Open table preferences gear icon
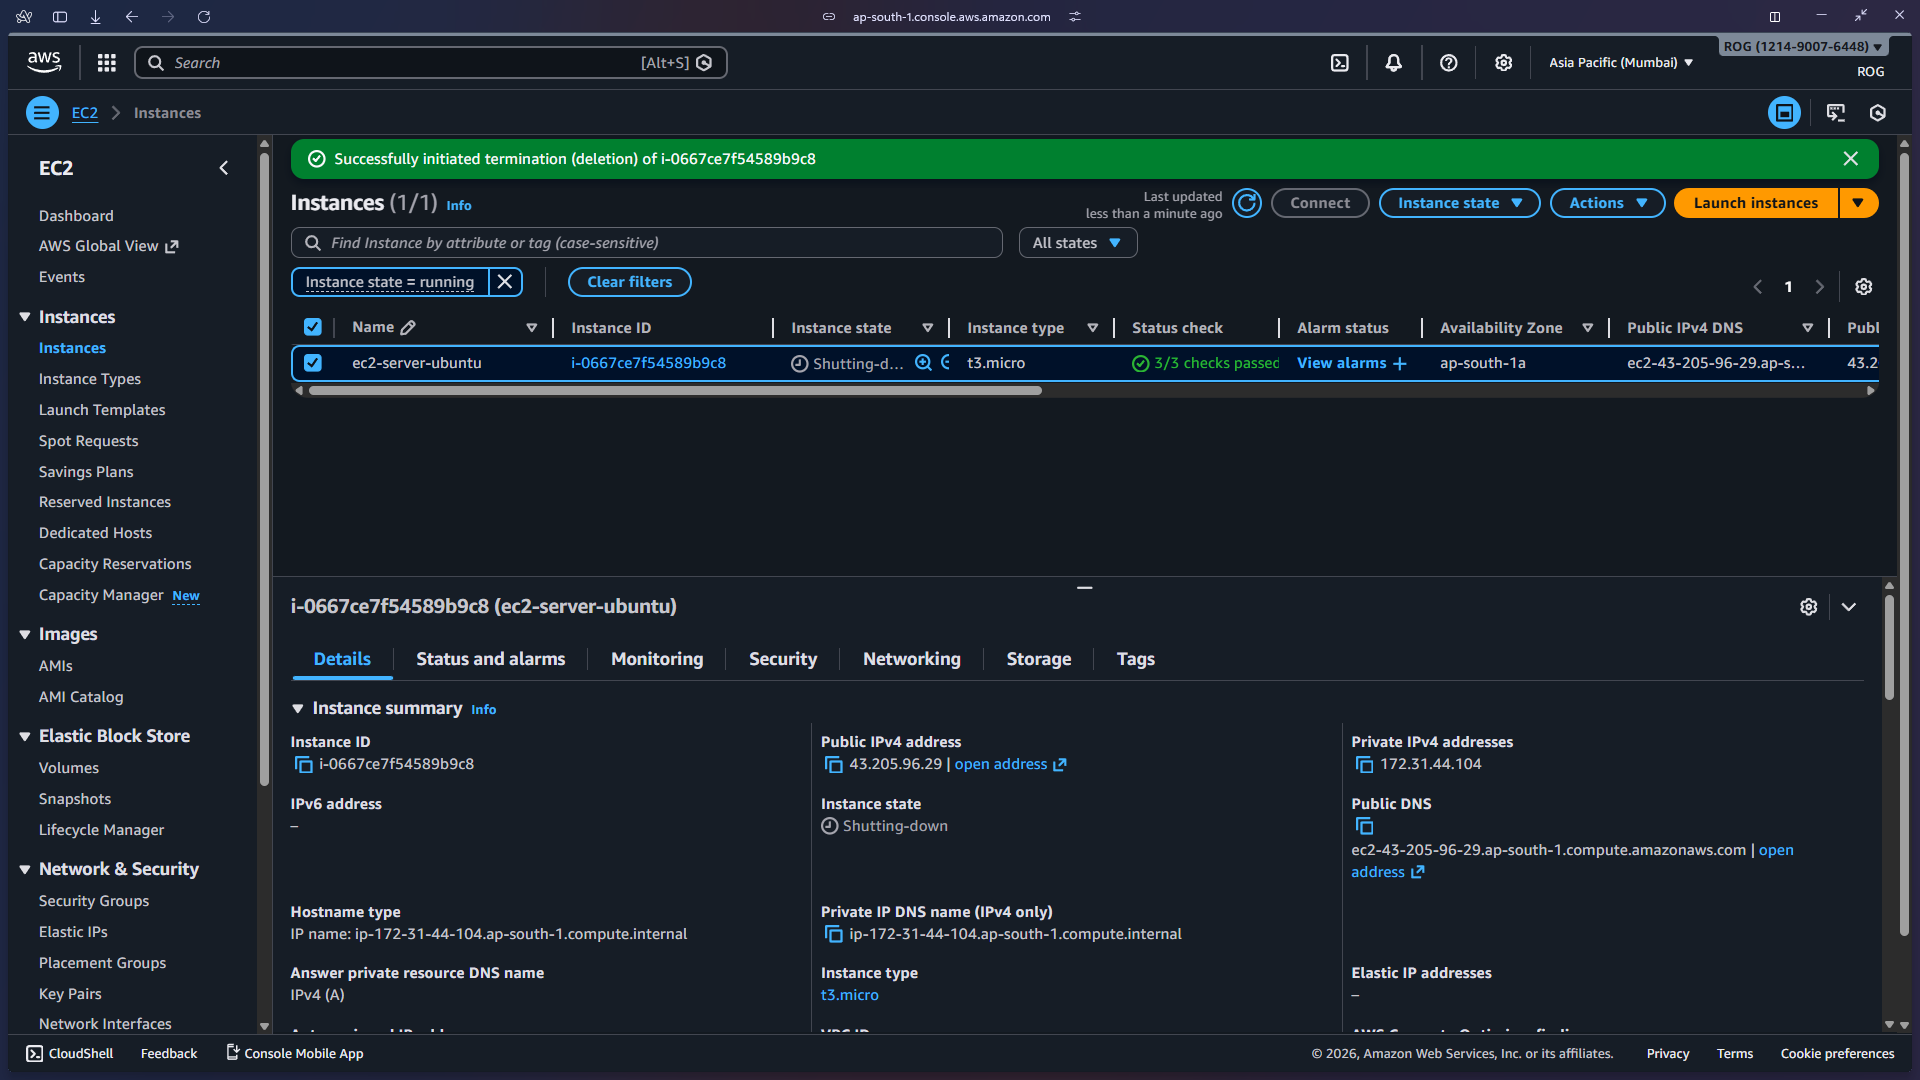Screen dimensions: 1920x1080 pos(1863,287)
